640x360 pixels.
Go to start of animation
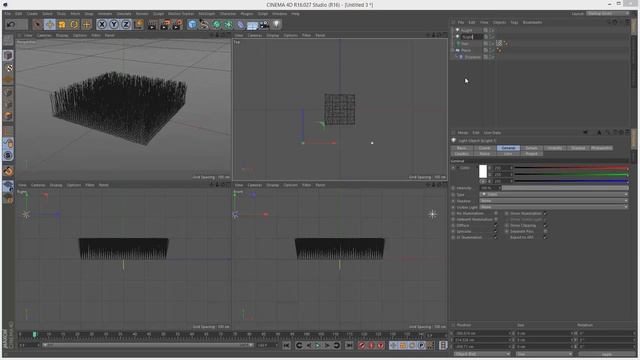(x=287, y=345)
